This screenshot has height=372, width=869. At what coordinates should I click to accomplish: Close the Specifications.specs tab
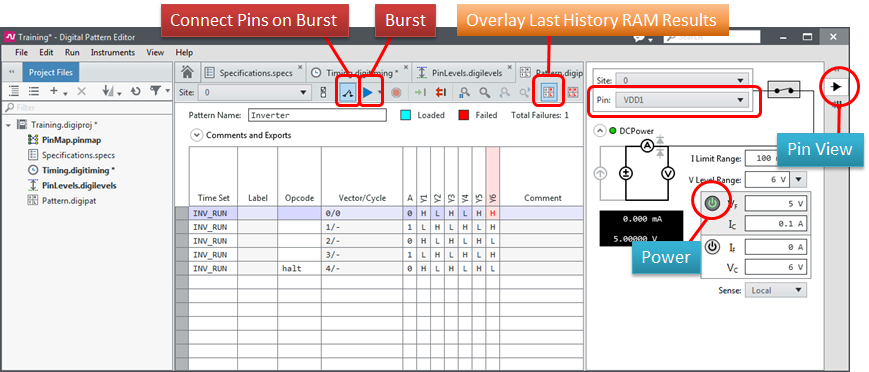pyautogui.click(x=300, y=68)
